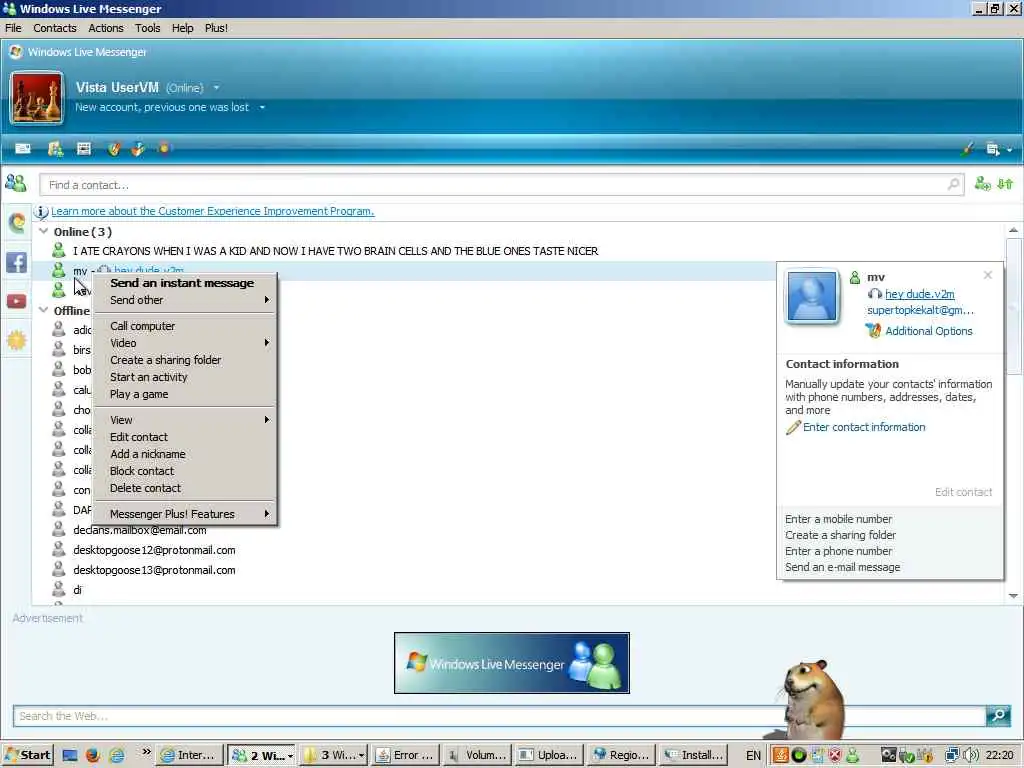Open the paintbrush color scheme icon
1024x768 pixels.
click(967, 149)
